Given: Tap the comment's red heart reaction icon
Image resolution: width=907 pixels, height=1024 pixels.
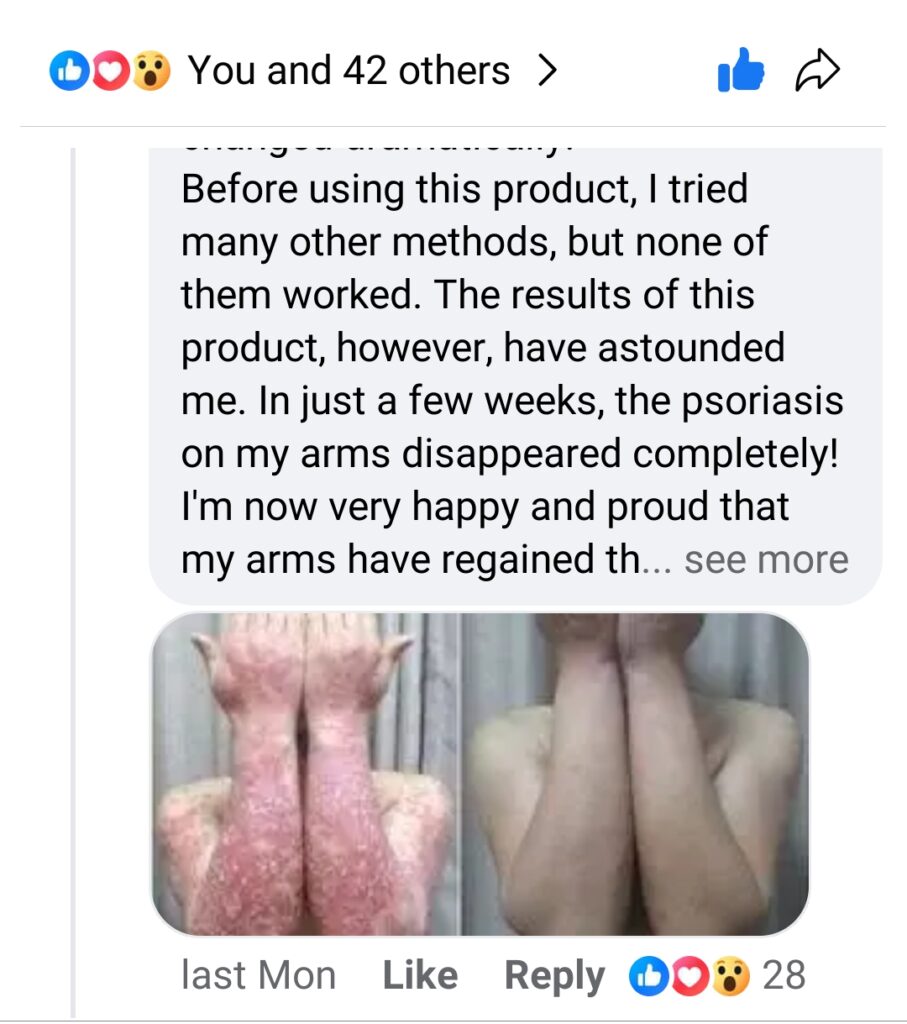Looking at the screenshot, I should tap(689, 975).
